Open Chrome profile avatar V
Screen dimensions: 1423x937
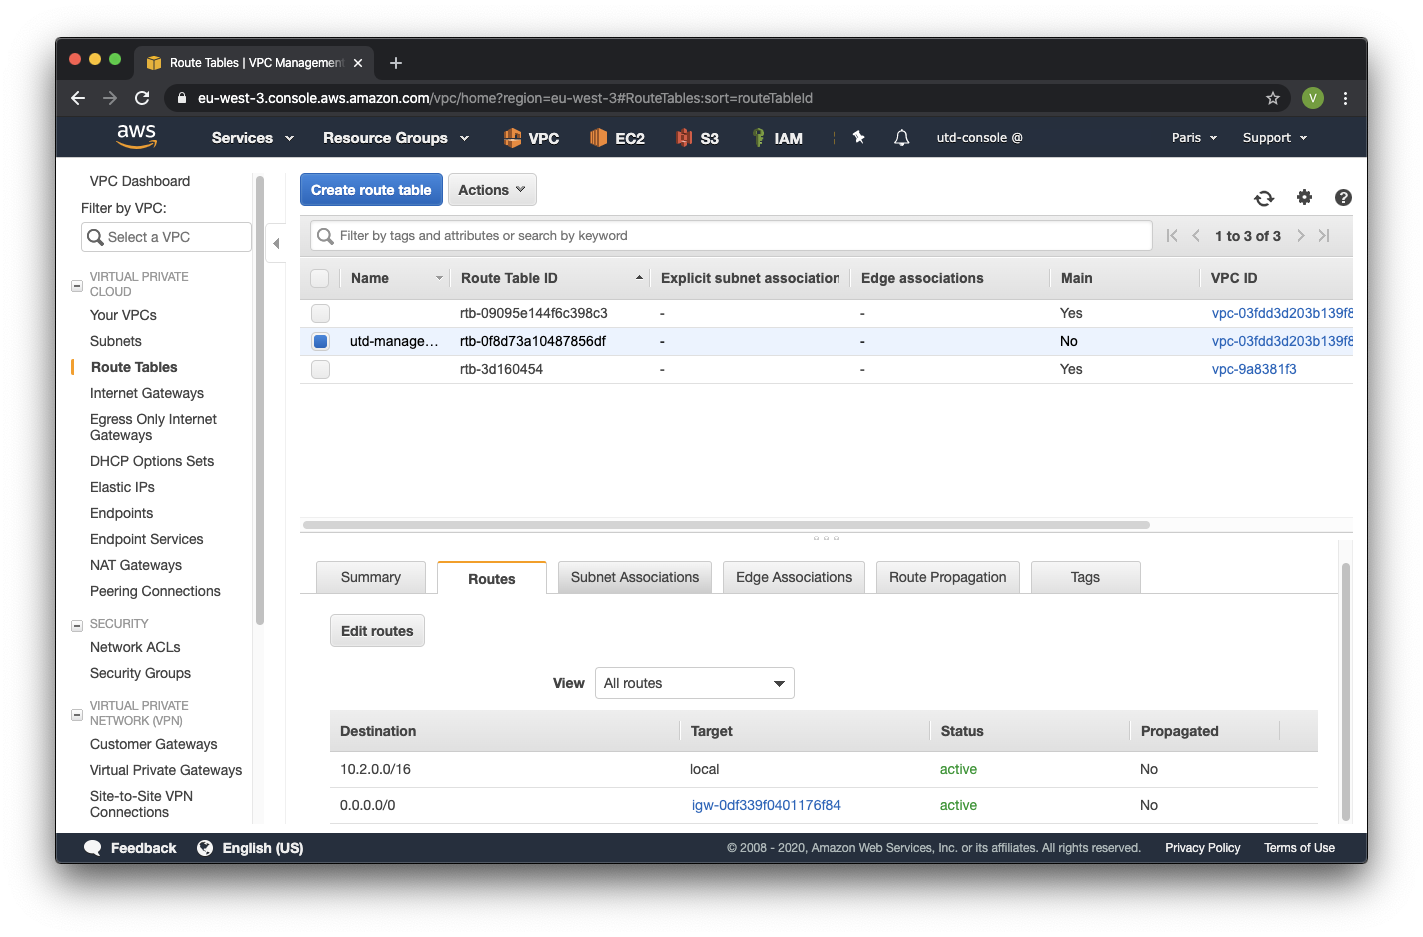(1313, 98)
